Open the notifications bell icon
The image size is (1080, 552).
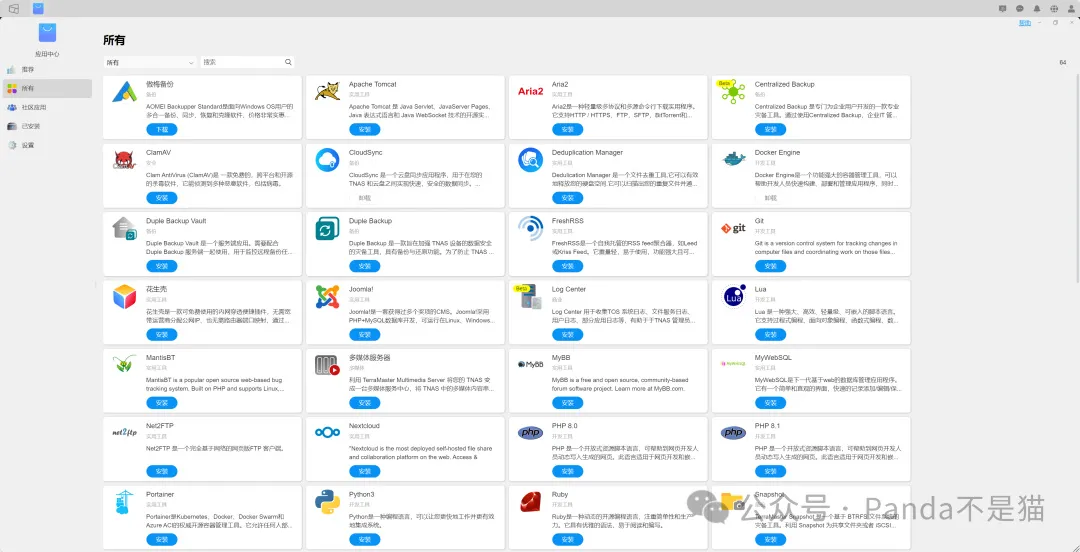pyautogui.click(x=1037, y=8)
